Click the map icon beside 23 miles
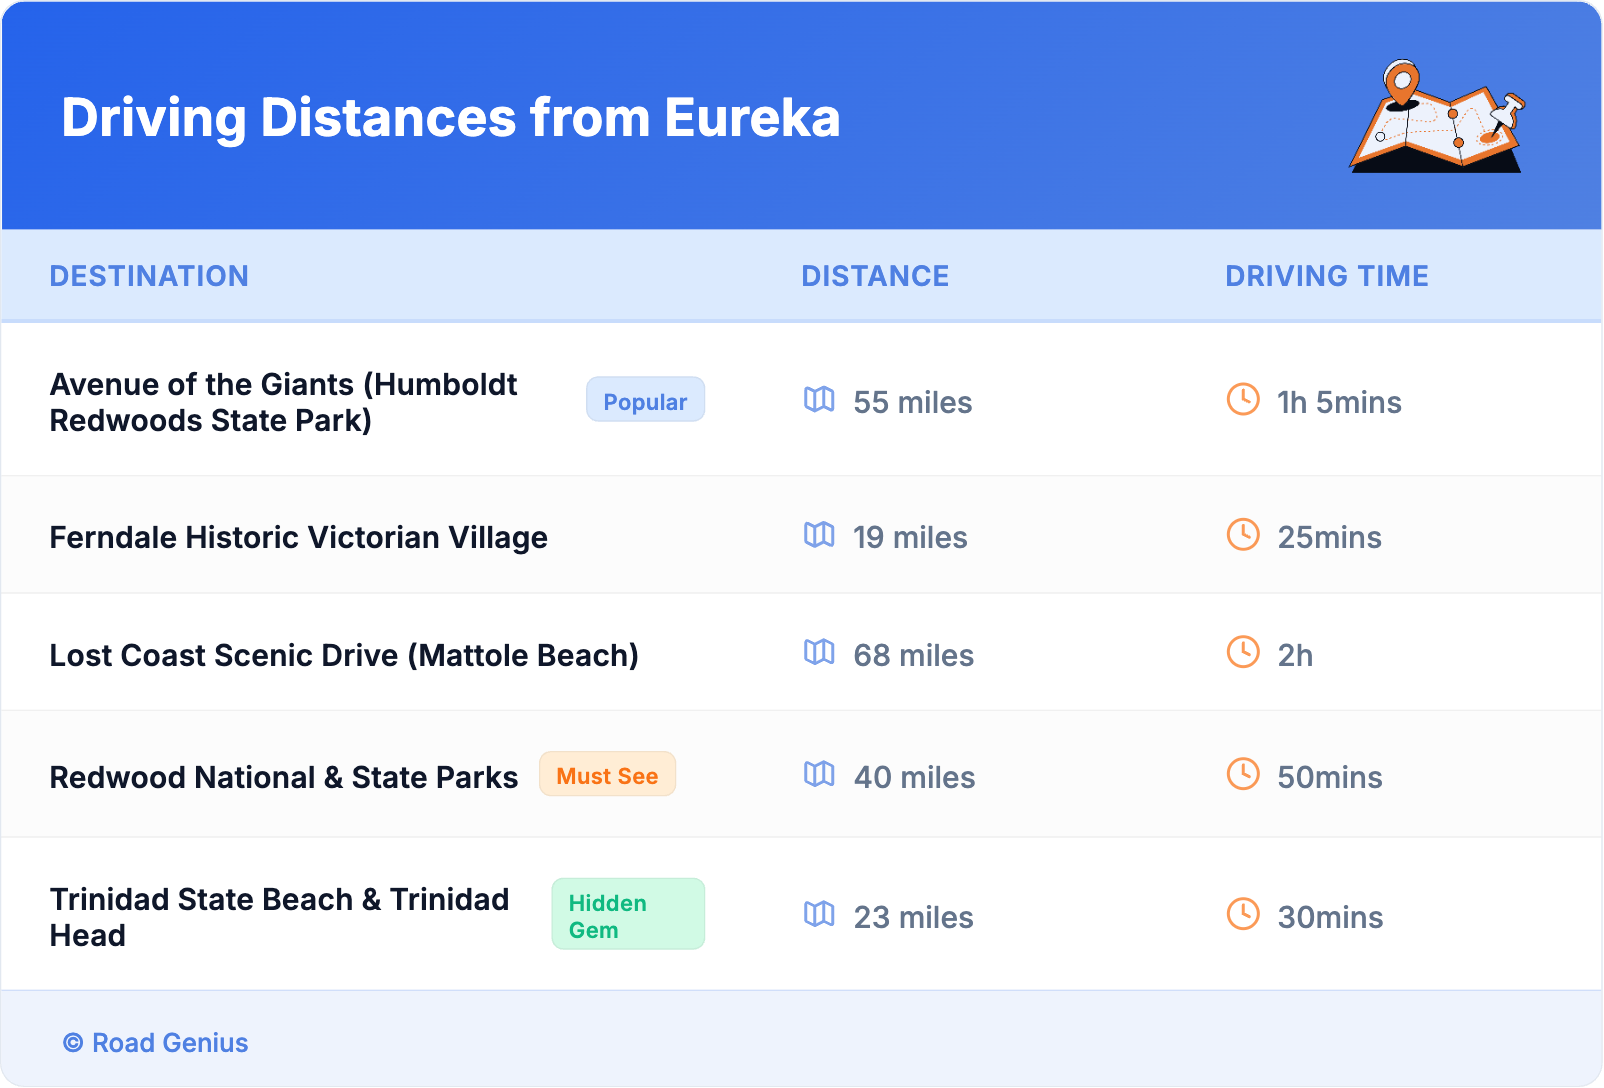The height and width of the screenshot is (1088, 1604). point(819,914)
